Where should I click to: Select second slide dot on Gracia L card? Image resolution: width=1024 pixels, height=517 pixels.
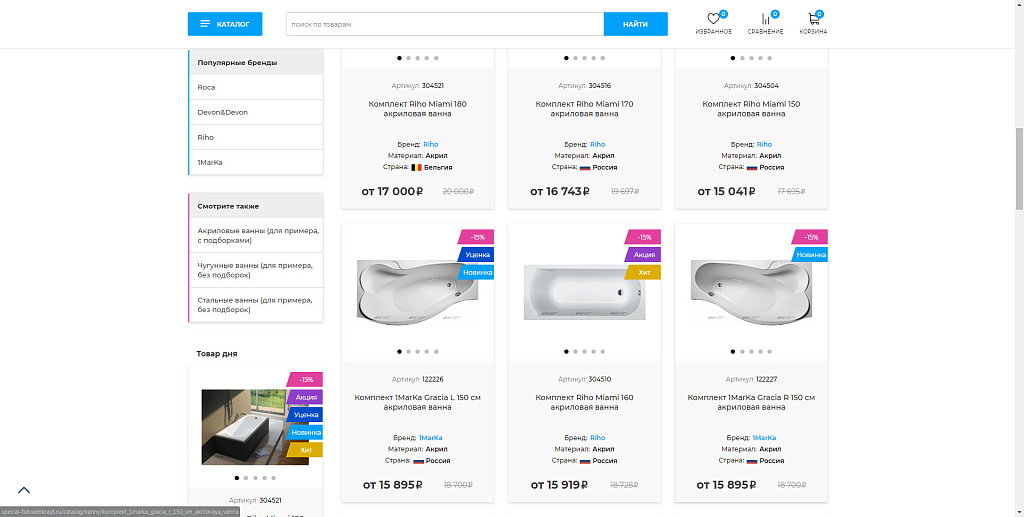point(408,352)
